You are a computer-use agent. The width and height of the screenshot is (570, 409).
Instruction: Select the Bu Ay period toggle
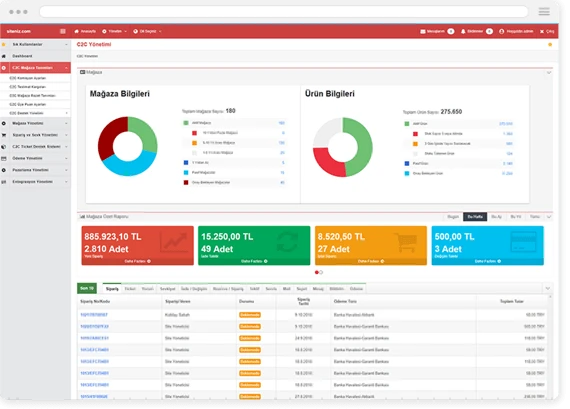pos(497,217)
